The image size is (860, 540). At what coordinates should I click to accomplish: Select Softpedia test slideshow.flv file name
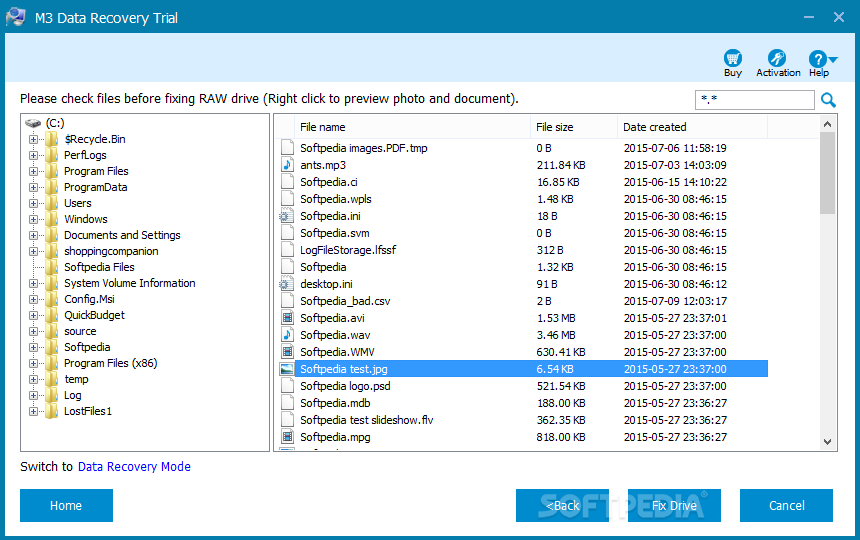366,420
